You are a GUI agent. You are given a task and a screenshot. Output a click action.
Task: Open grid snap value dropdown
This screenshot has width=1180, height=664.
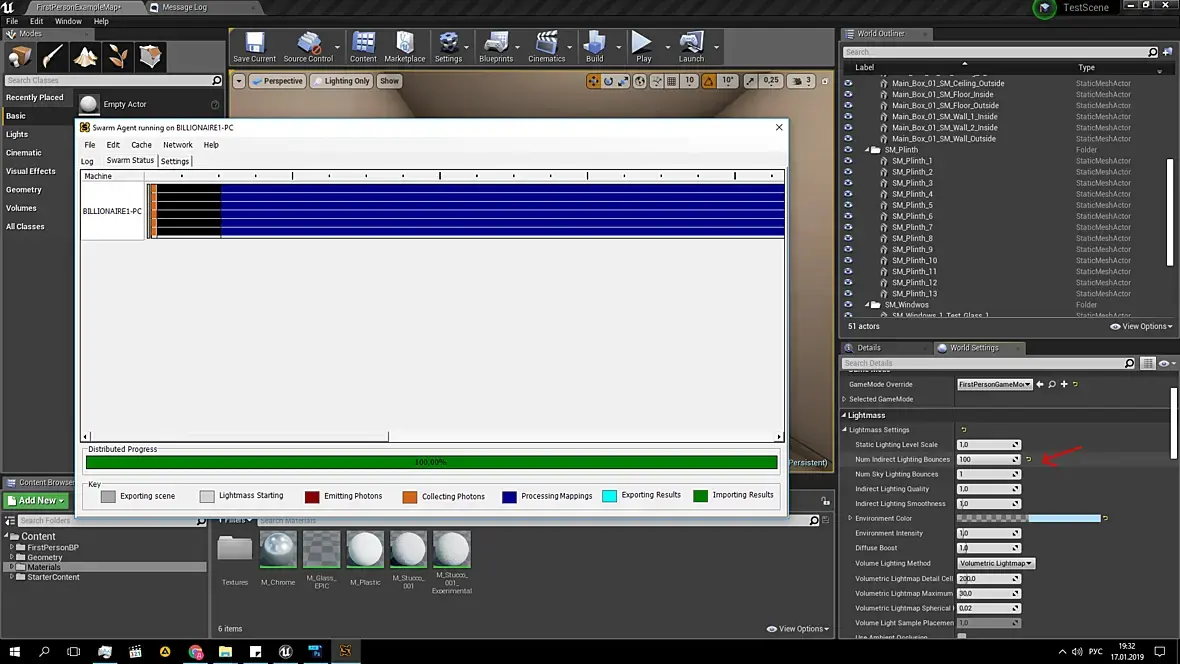689,81
